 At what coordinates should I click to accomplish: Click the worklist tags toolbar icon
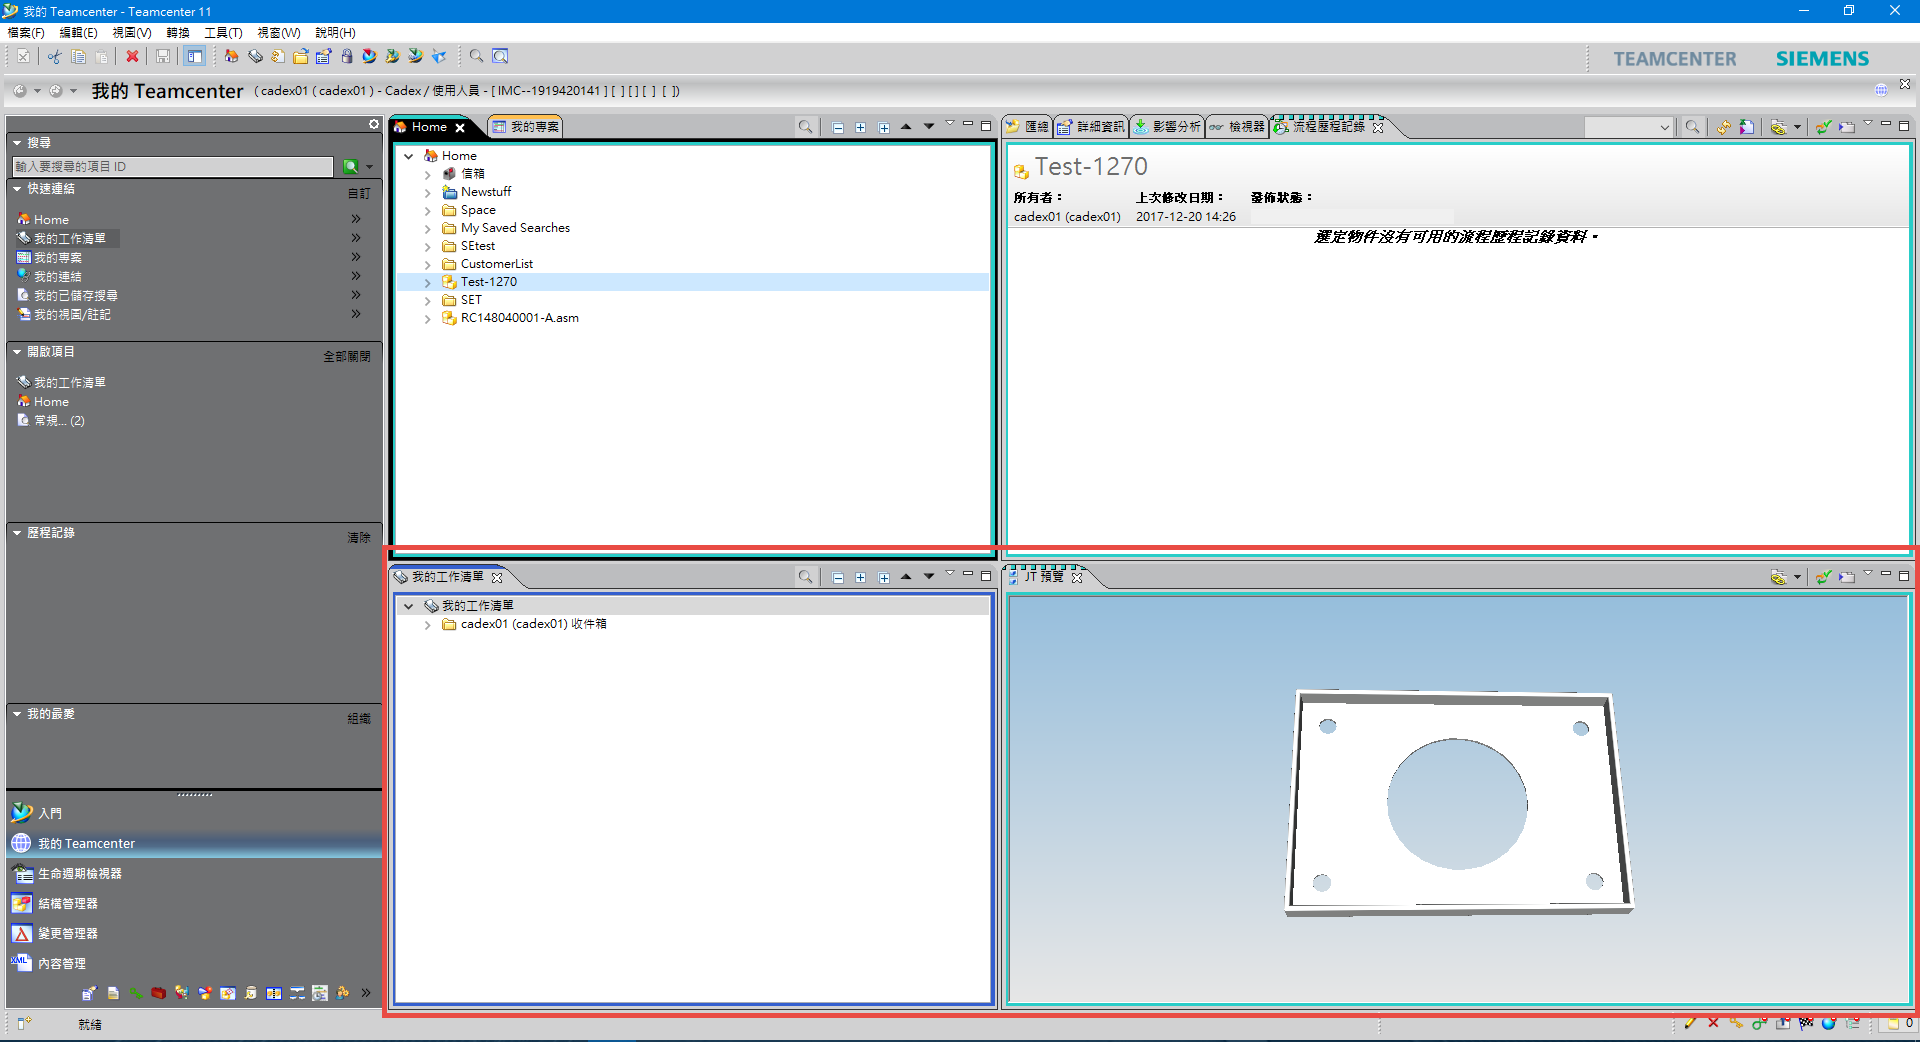[255, 57]
